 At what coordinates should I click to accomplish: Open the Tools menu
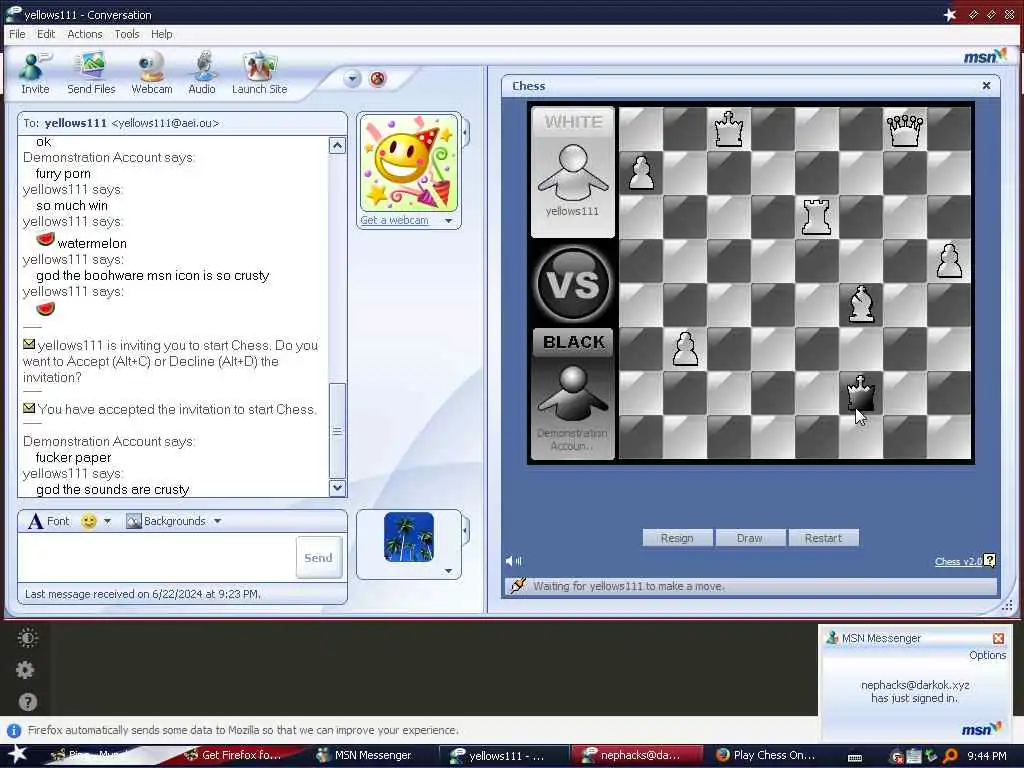point(127,34)
